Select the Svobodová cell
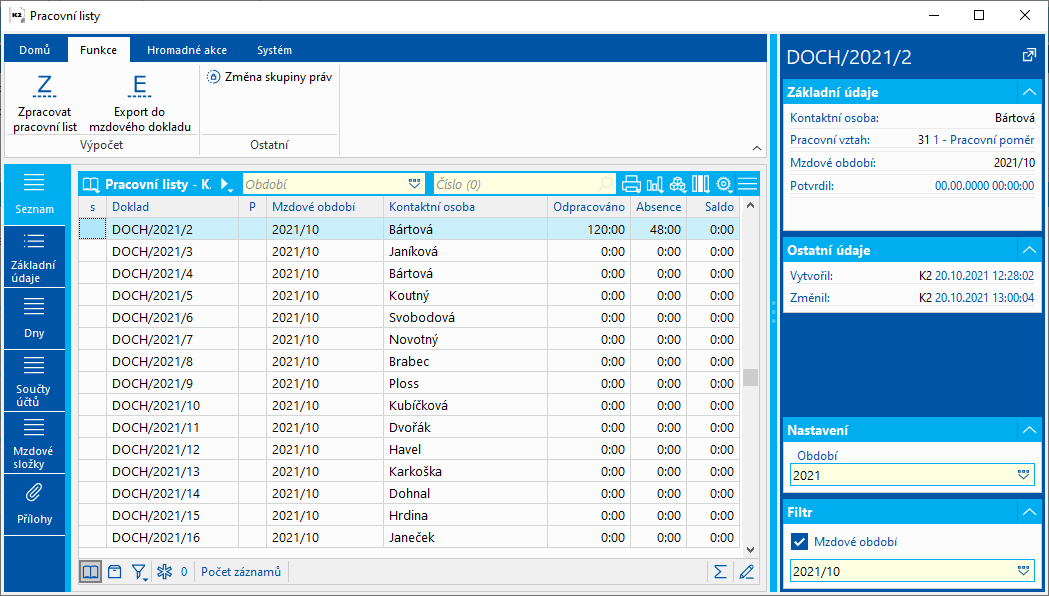The image size is (1049, 596). point(465,318)
